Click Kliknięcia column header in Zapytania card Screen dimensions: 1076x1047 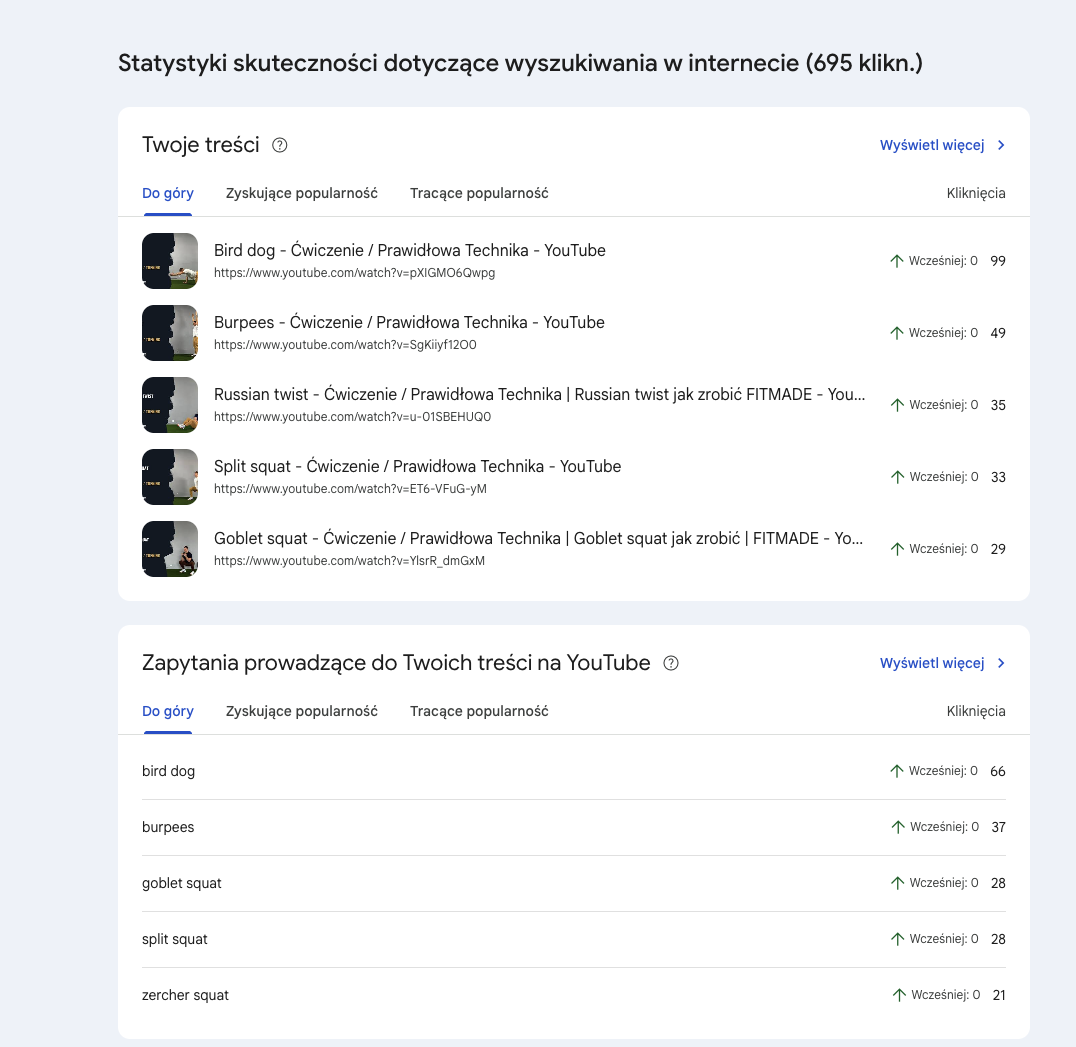click(976, 711)
